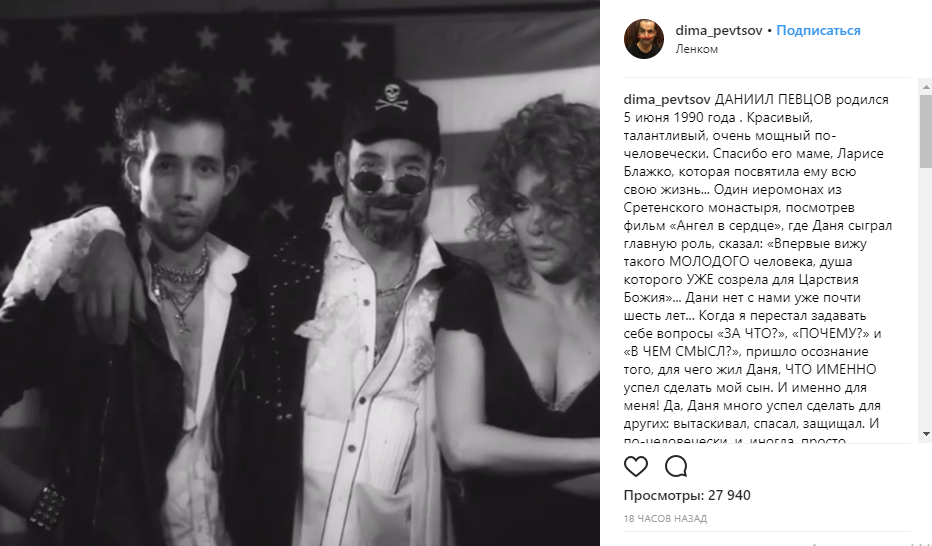Open the dima_pevtsov profile avatar picture
Image resolution: width=932 pixels, height=546 pixels.
point(644,39)
